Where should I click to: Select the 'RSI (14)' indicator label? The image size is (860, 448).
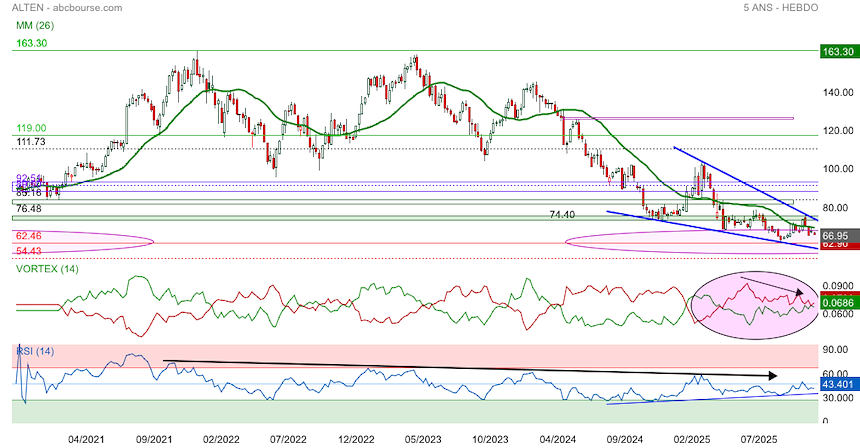pos(35,351)
